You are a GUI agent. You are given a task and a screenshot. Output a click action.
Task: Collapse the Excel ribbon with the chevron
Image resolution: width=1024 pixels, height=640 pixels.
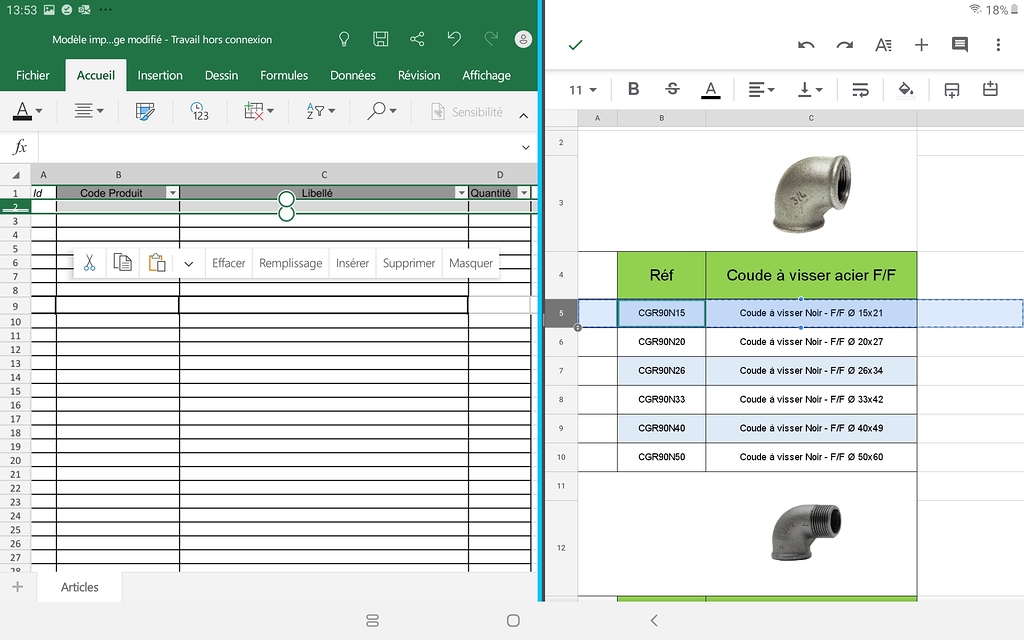tap(524, 114)
